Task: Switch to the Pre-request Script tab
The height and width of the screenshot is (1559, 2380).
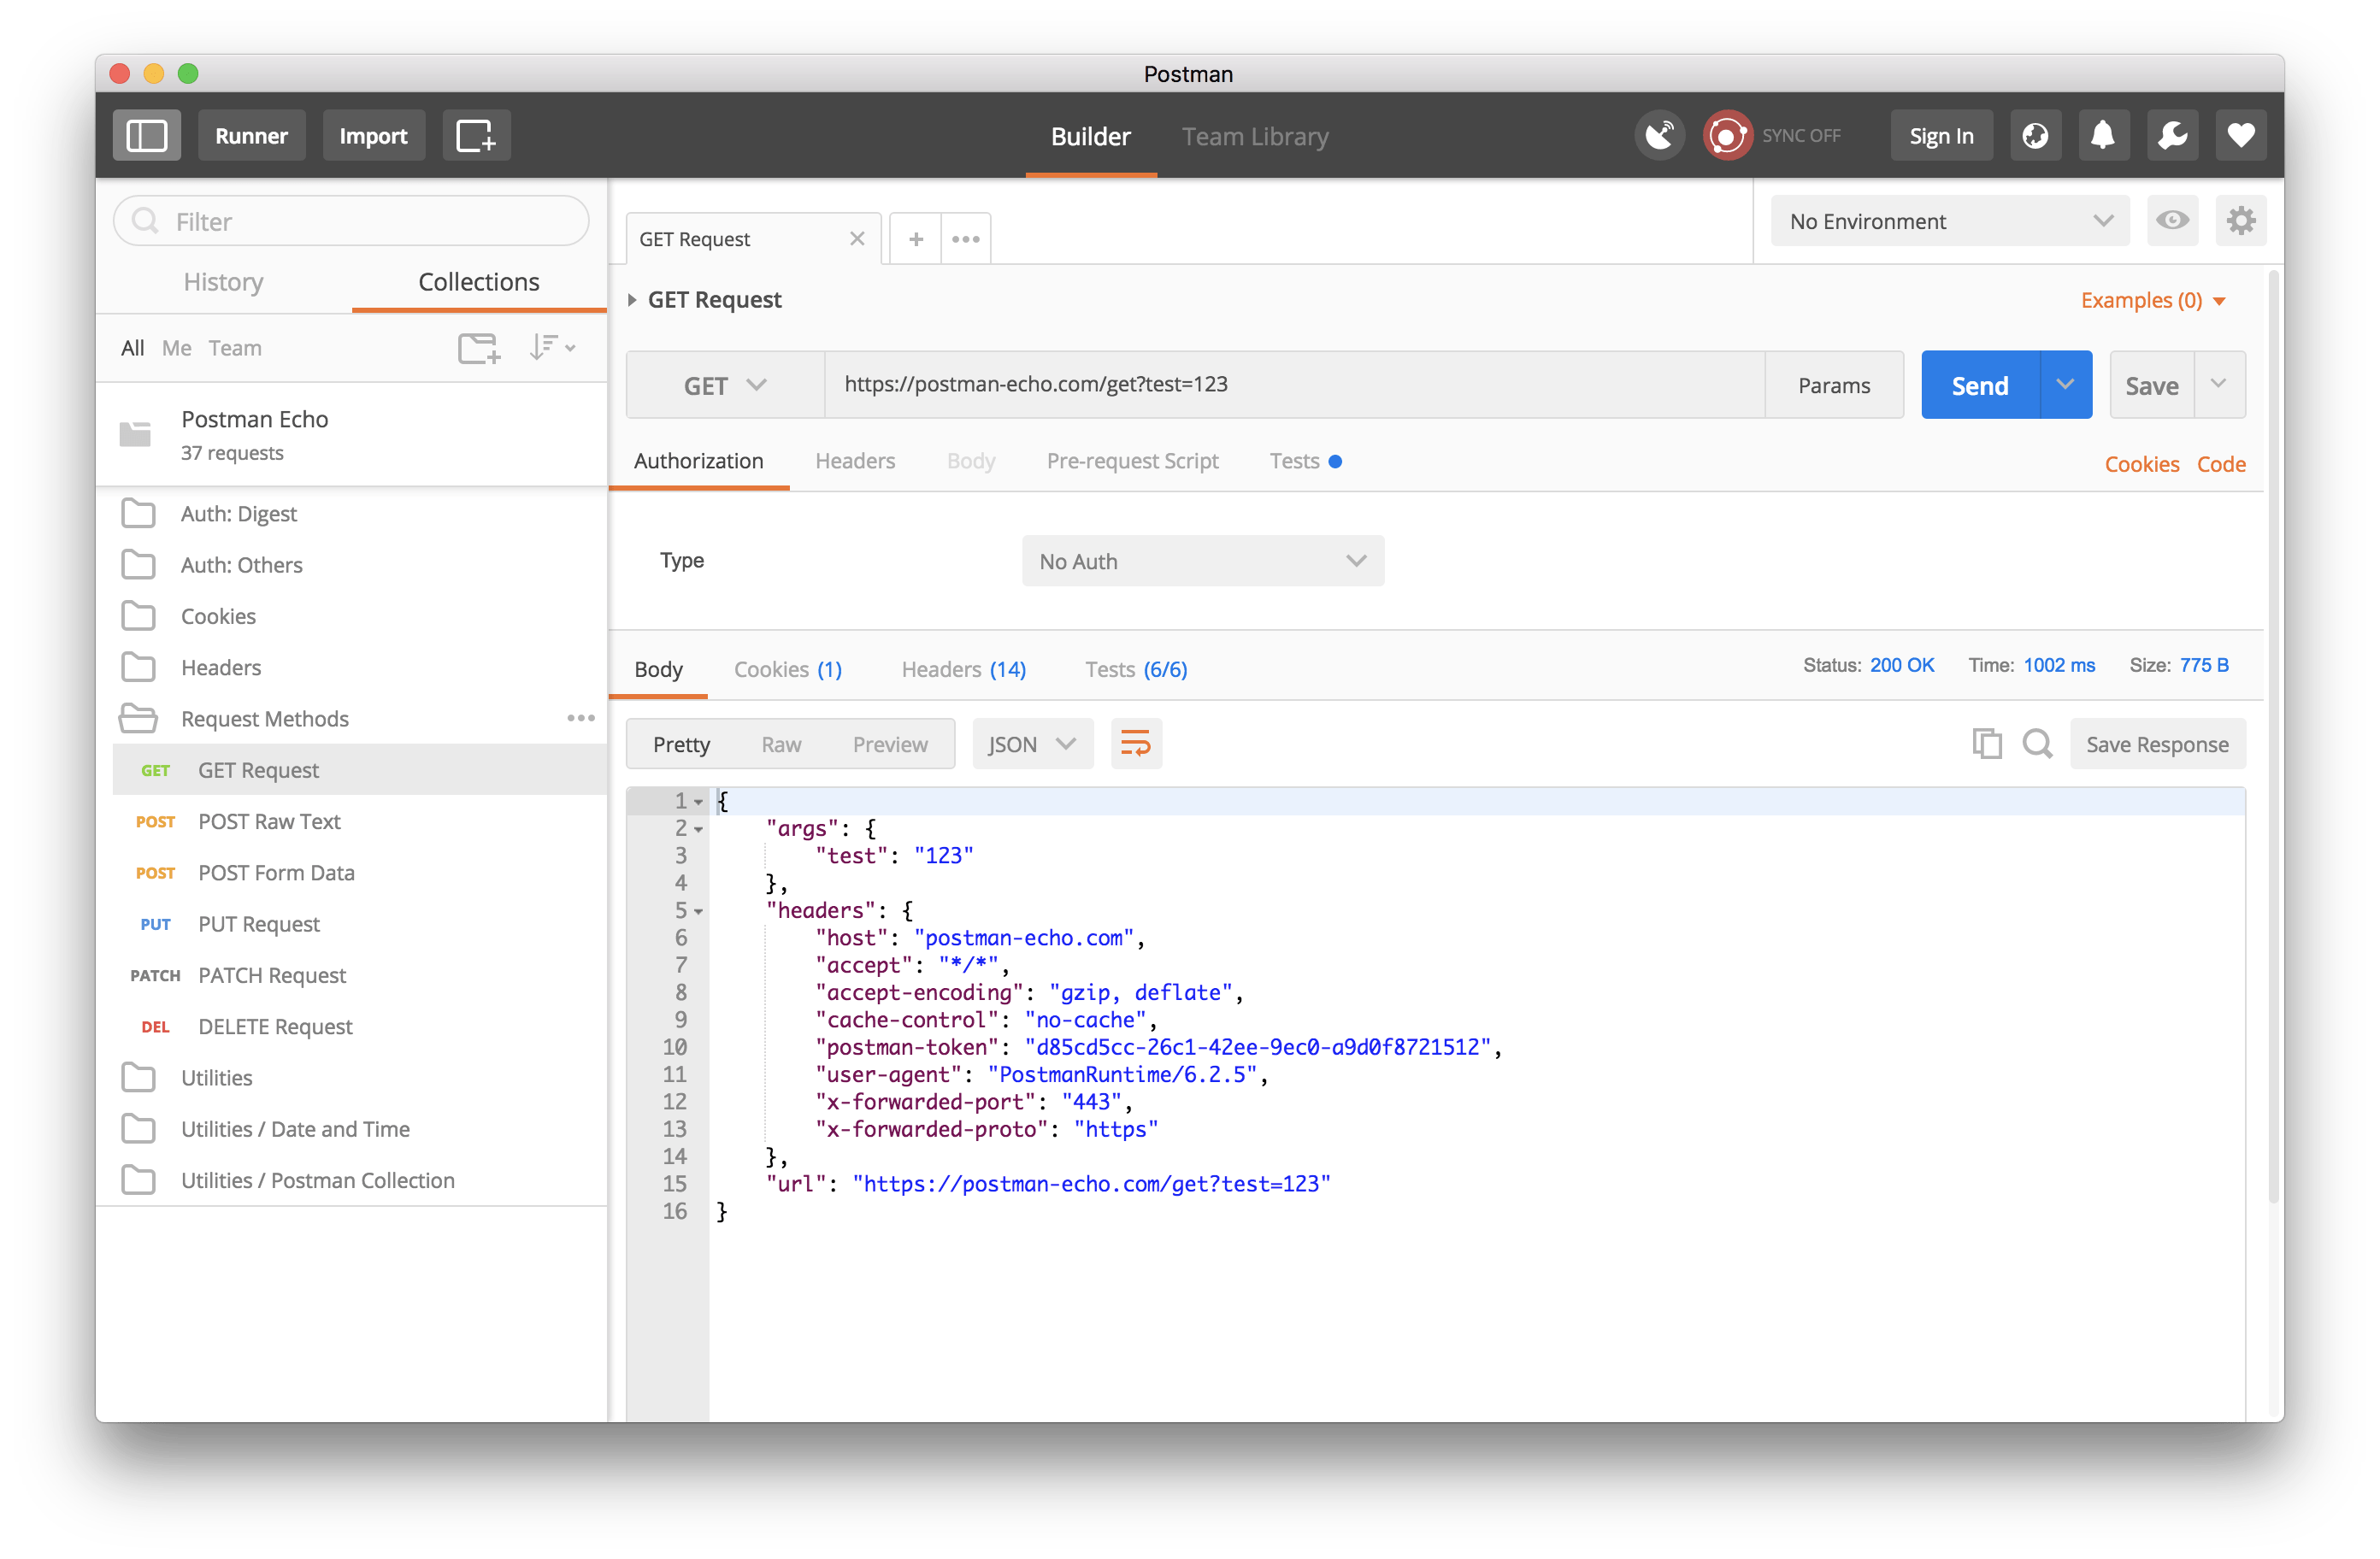Action: 1133,461
